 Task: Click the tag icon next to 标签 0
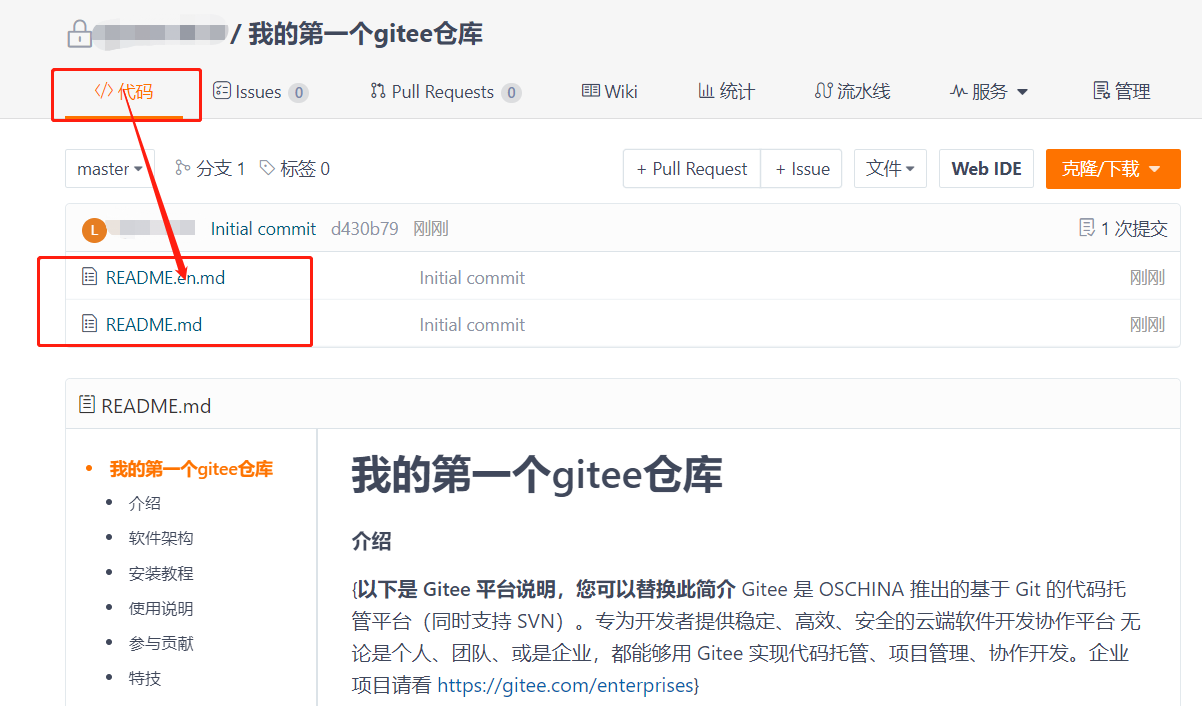(x=267, y=168)
